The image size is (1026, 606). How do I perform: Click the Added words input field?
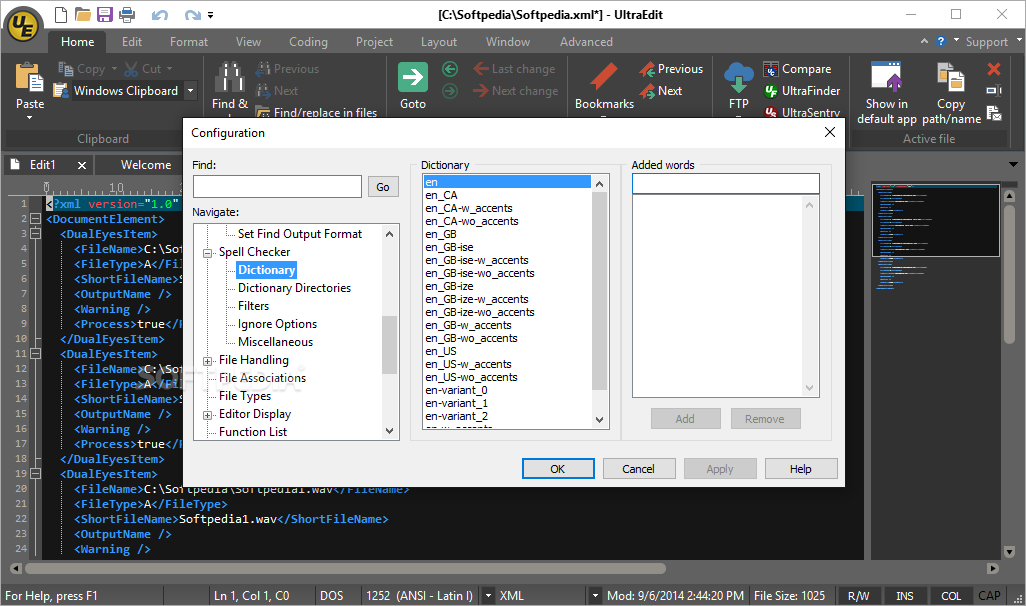pos(726,183)
